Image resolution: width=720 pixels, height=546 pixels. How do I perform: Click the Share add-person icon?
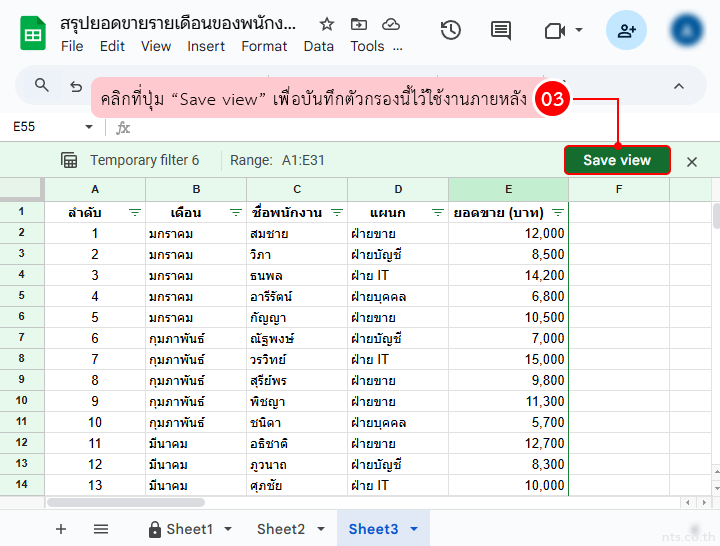pyautogui.click(x=626, y=30)
